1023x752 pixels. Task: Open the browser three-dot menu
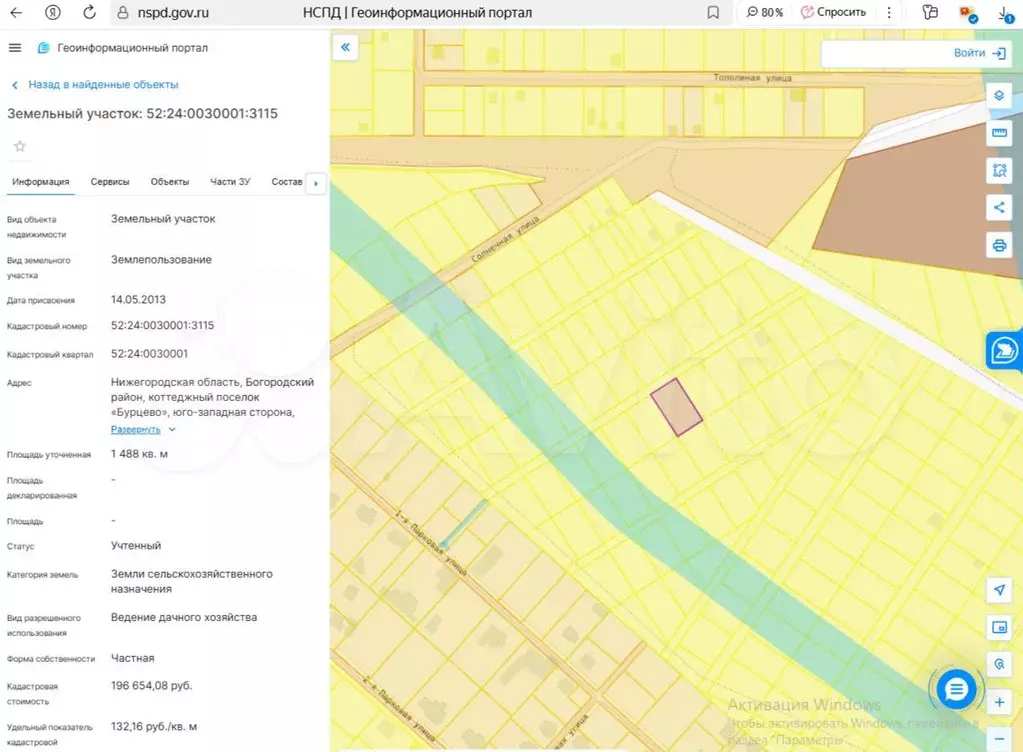click(x=889, y=12)
